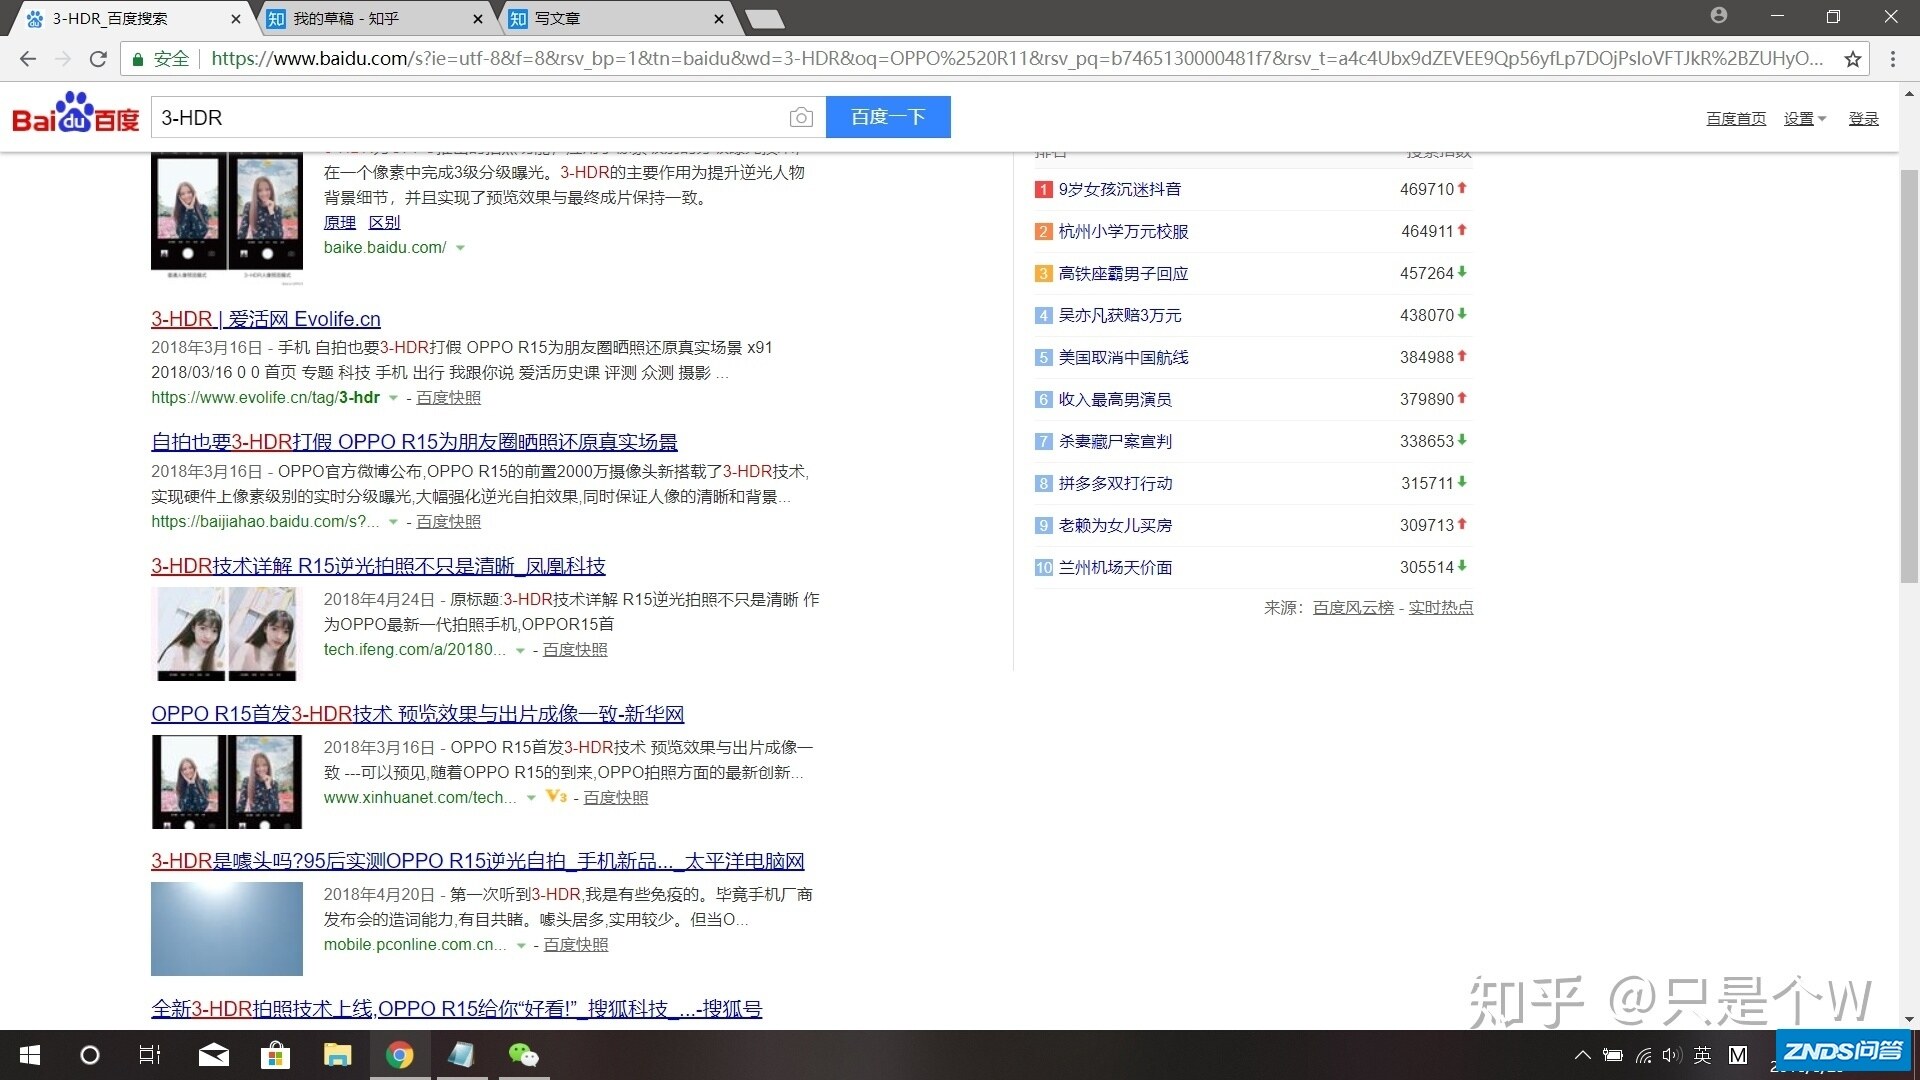Open WeChat from the taskbar
Screen dimensions: 1920x1080
[x=523, y=1055]
